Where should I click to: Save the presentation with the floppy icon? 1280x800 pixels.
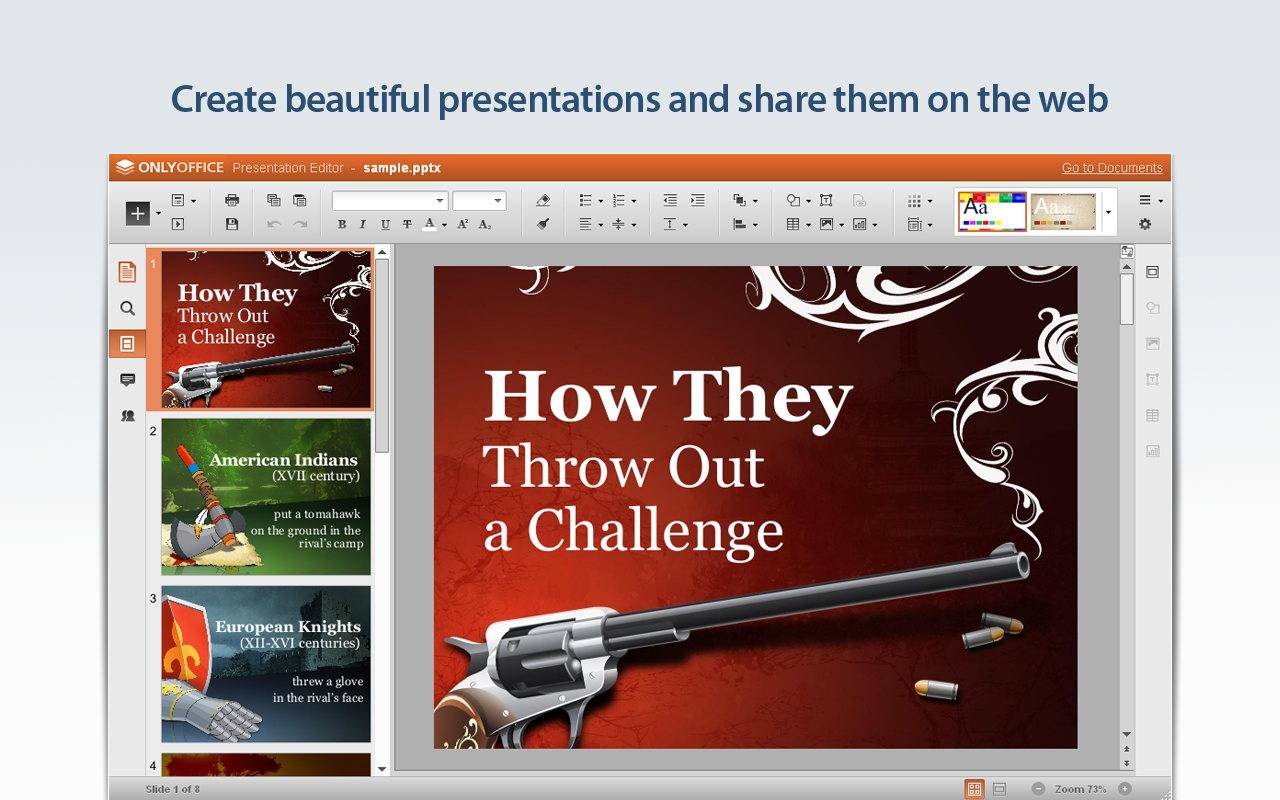232,225
